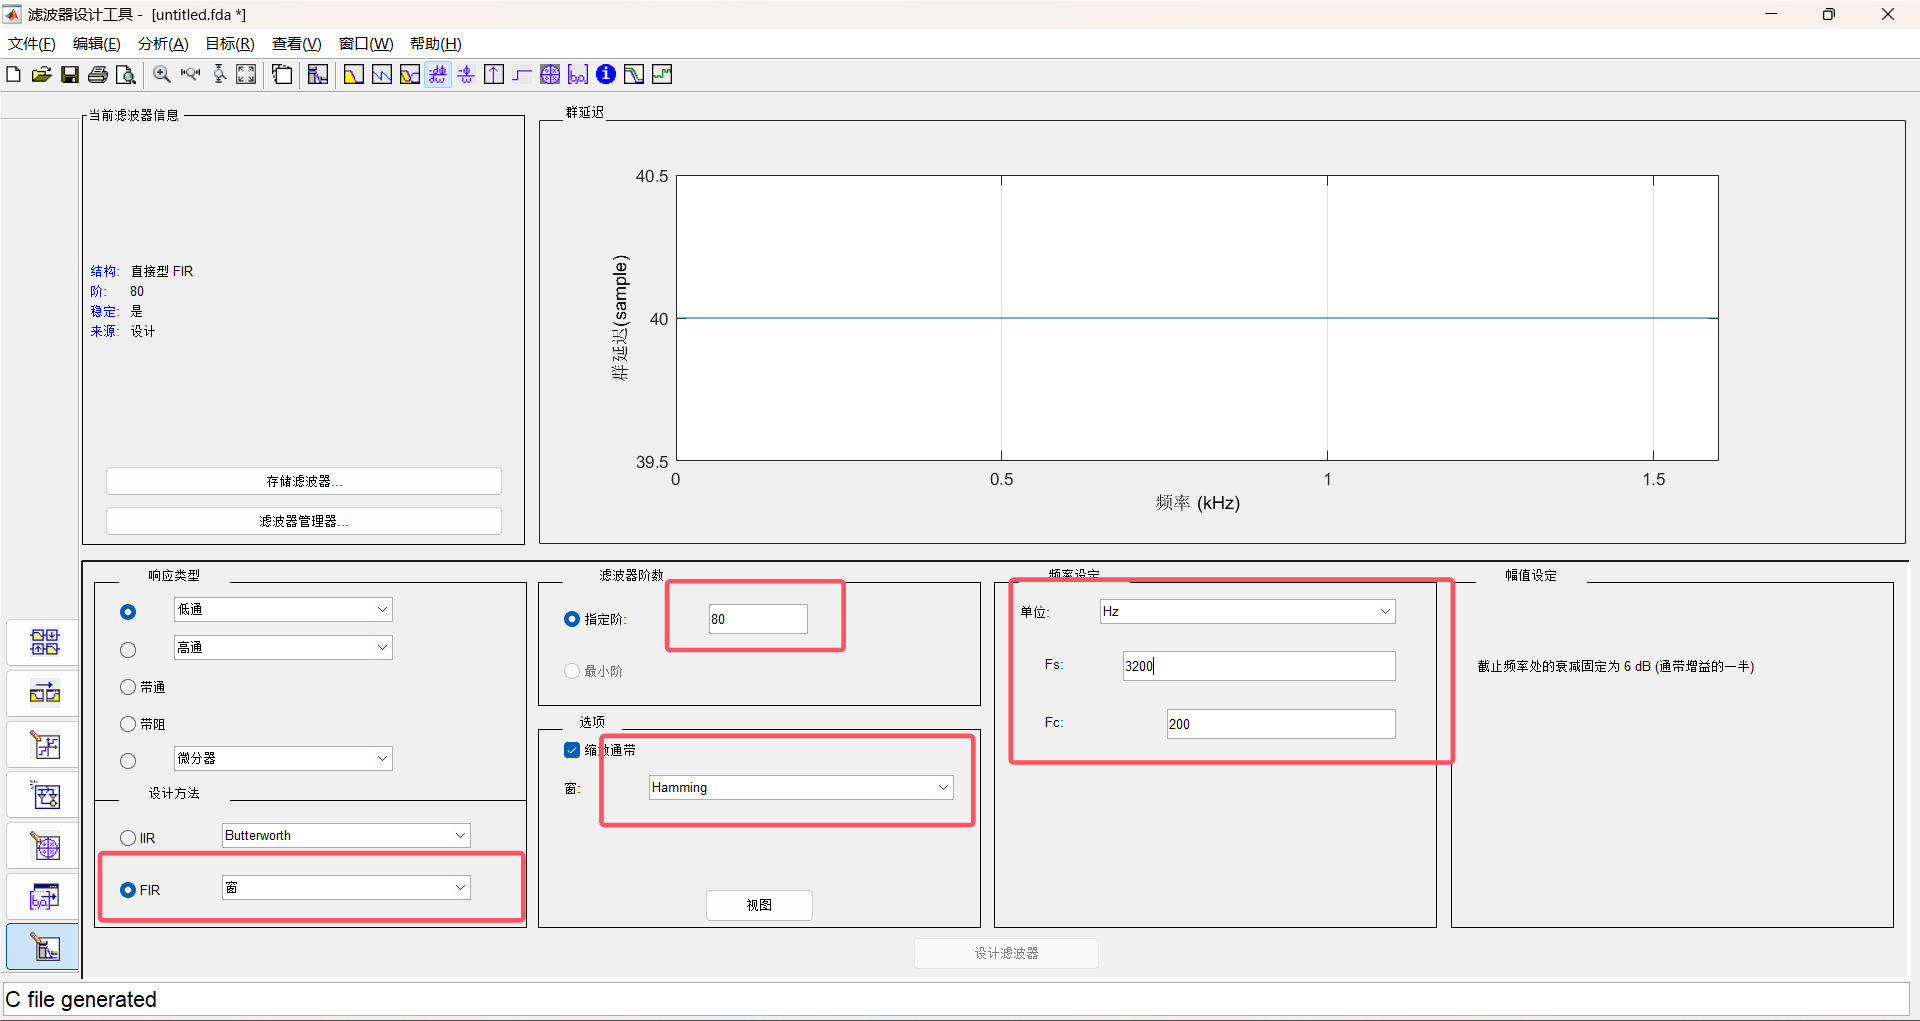The height and width of the screenshot is (1021, 1920).
Task: Display the step response plot
Action: (522, 74)
